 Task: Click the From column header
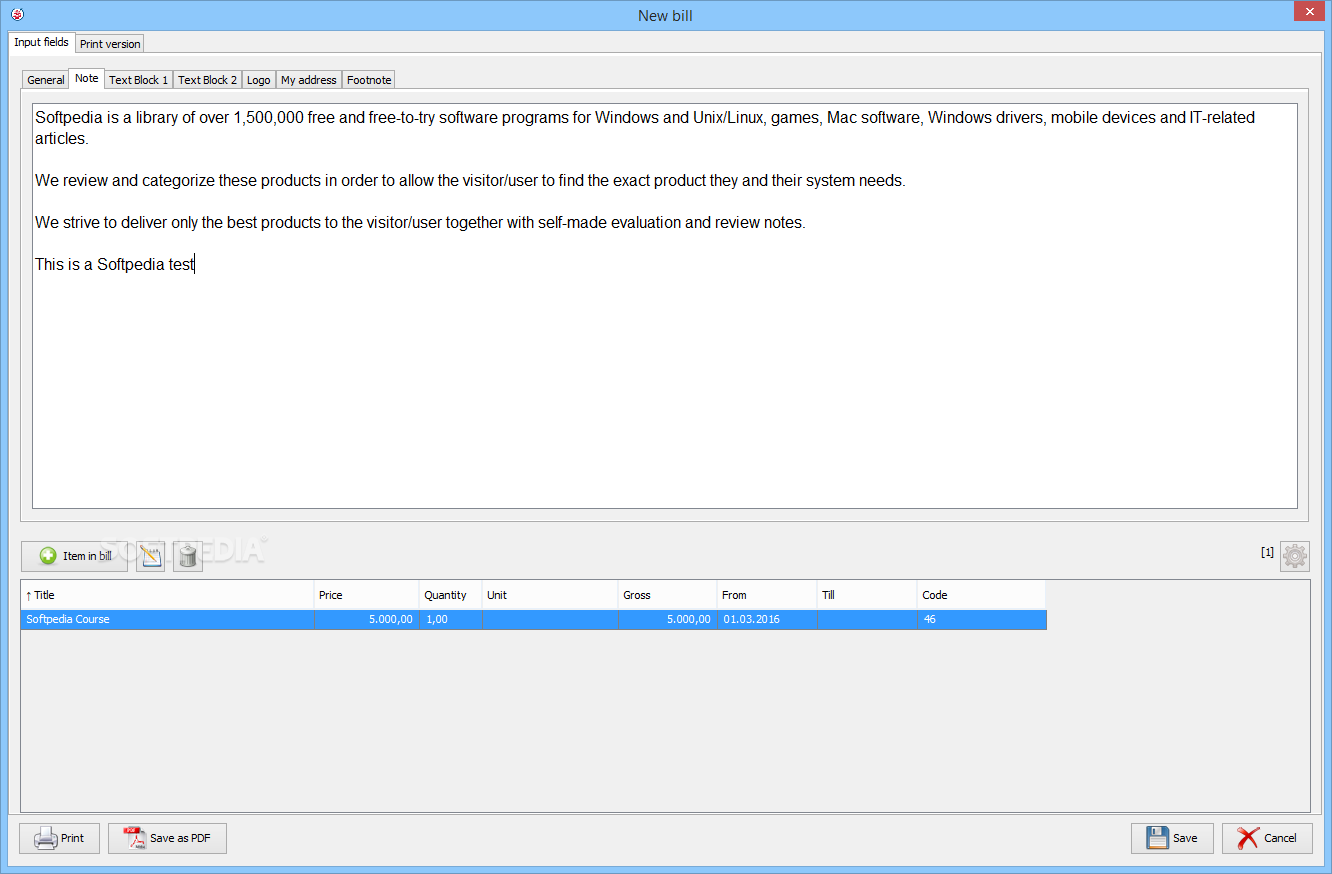(767, 595)
